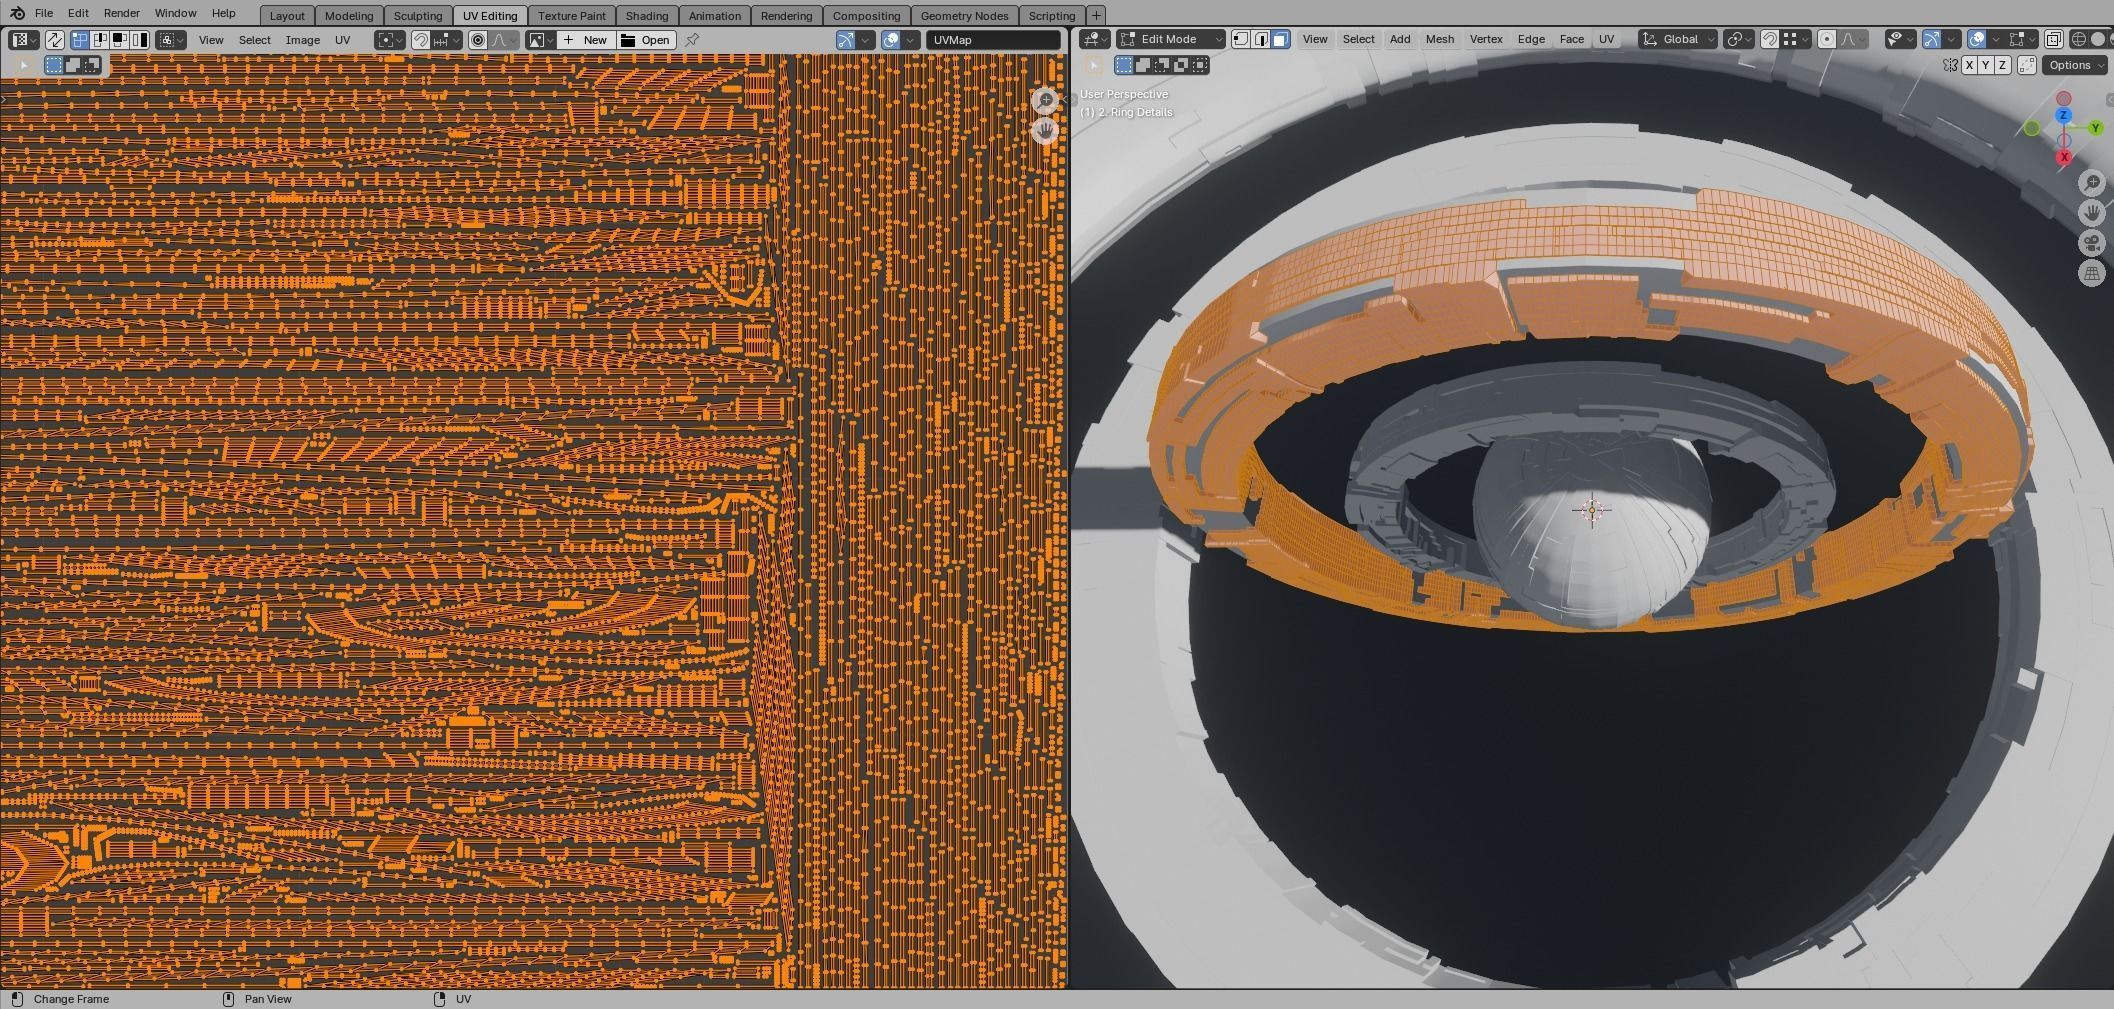Click the zoom gizmo in UV editor

point(1045,100)
